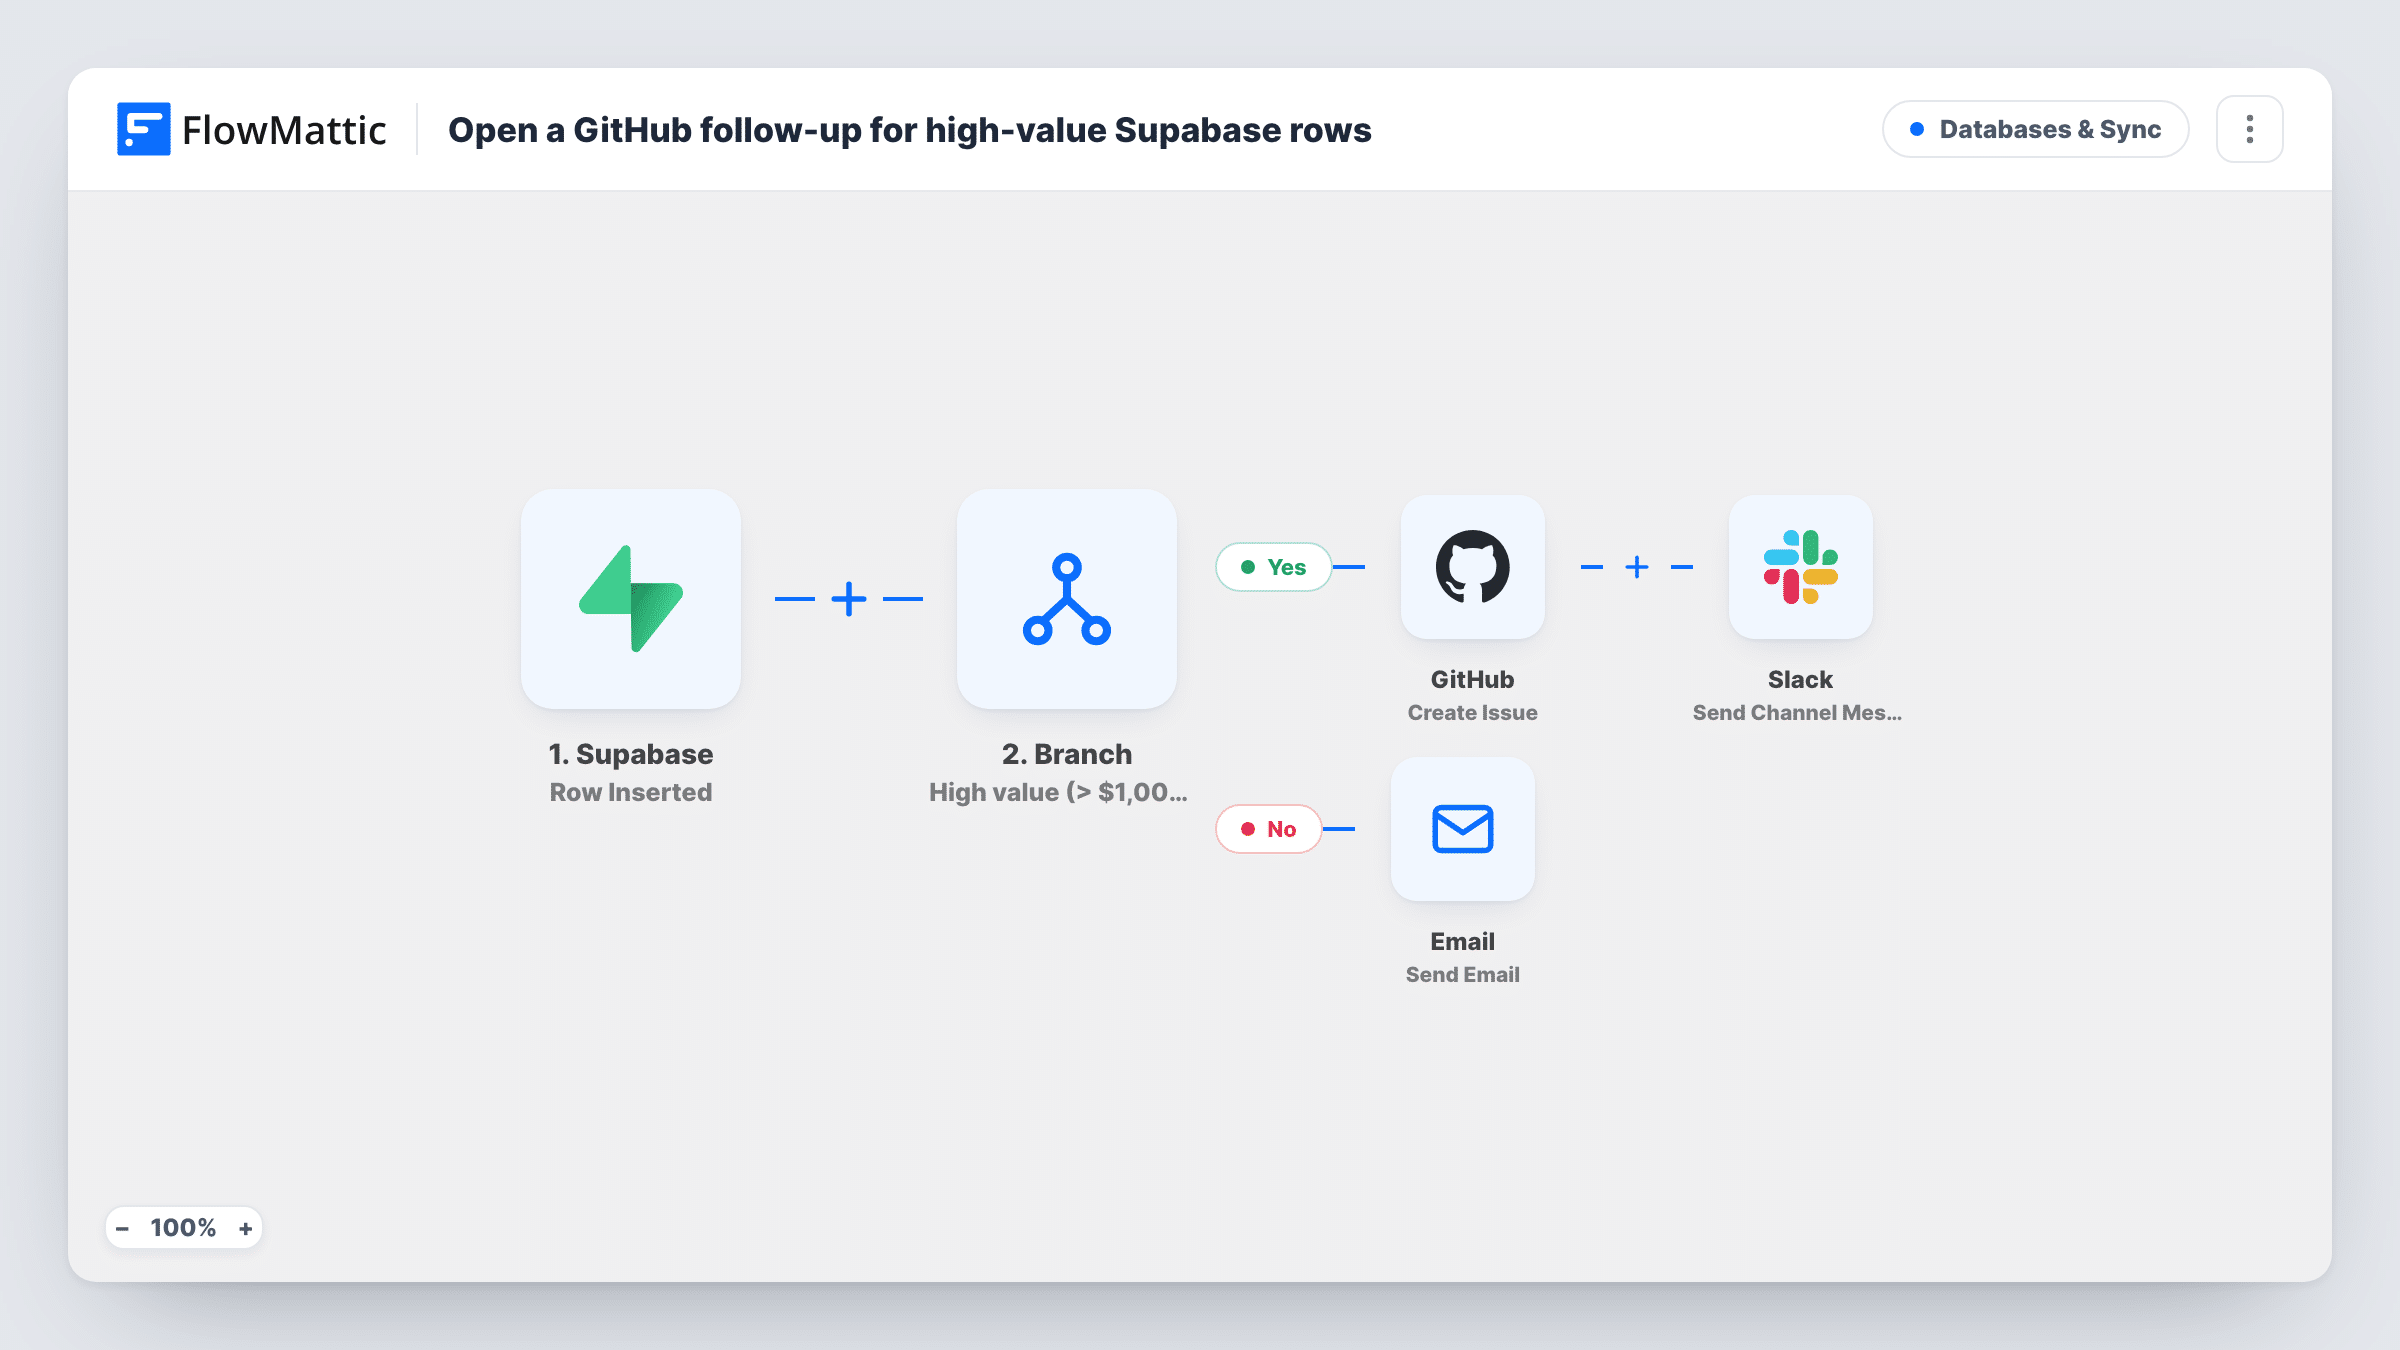Click the workflow title text

click(x=910, y=130)
